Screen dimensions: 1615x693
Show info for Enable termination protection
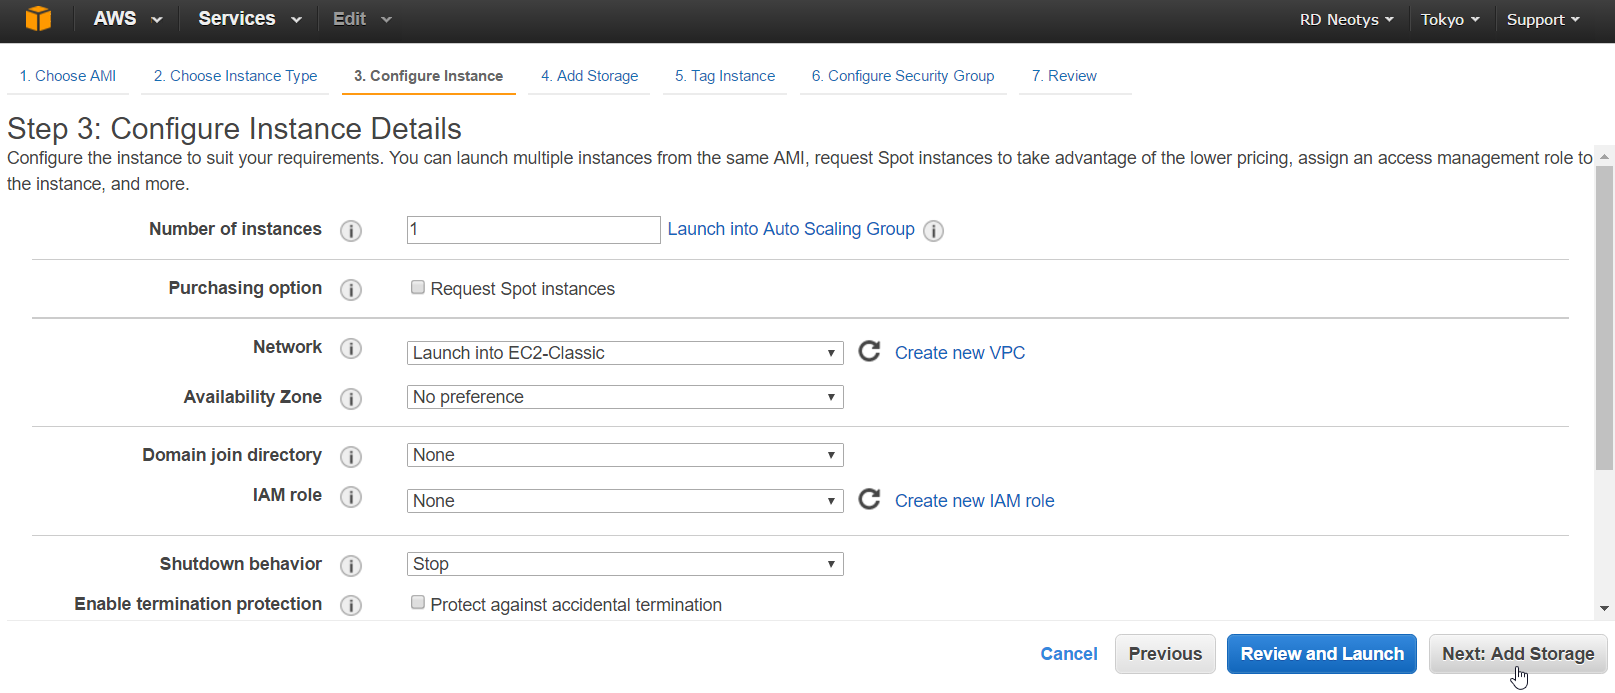tap(351, 606)
